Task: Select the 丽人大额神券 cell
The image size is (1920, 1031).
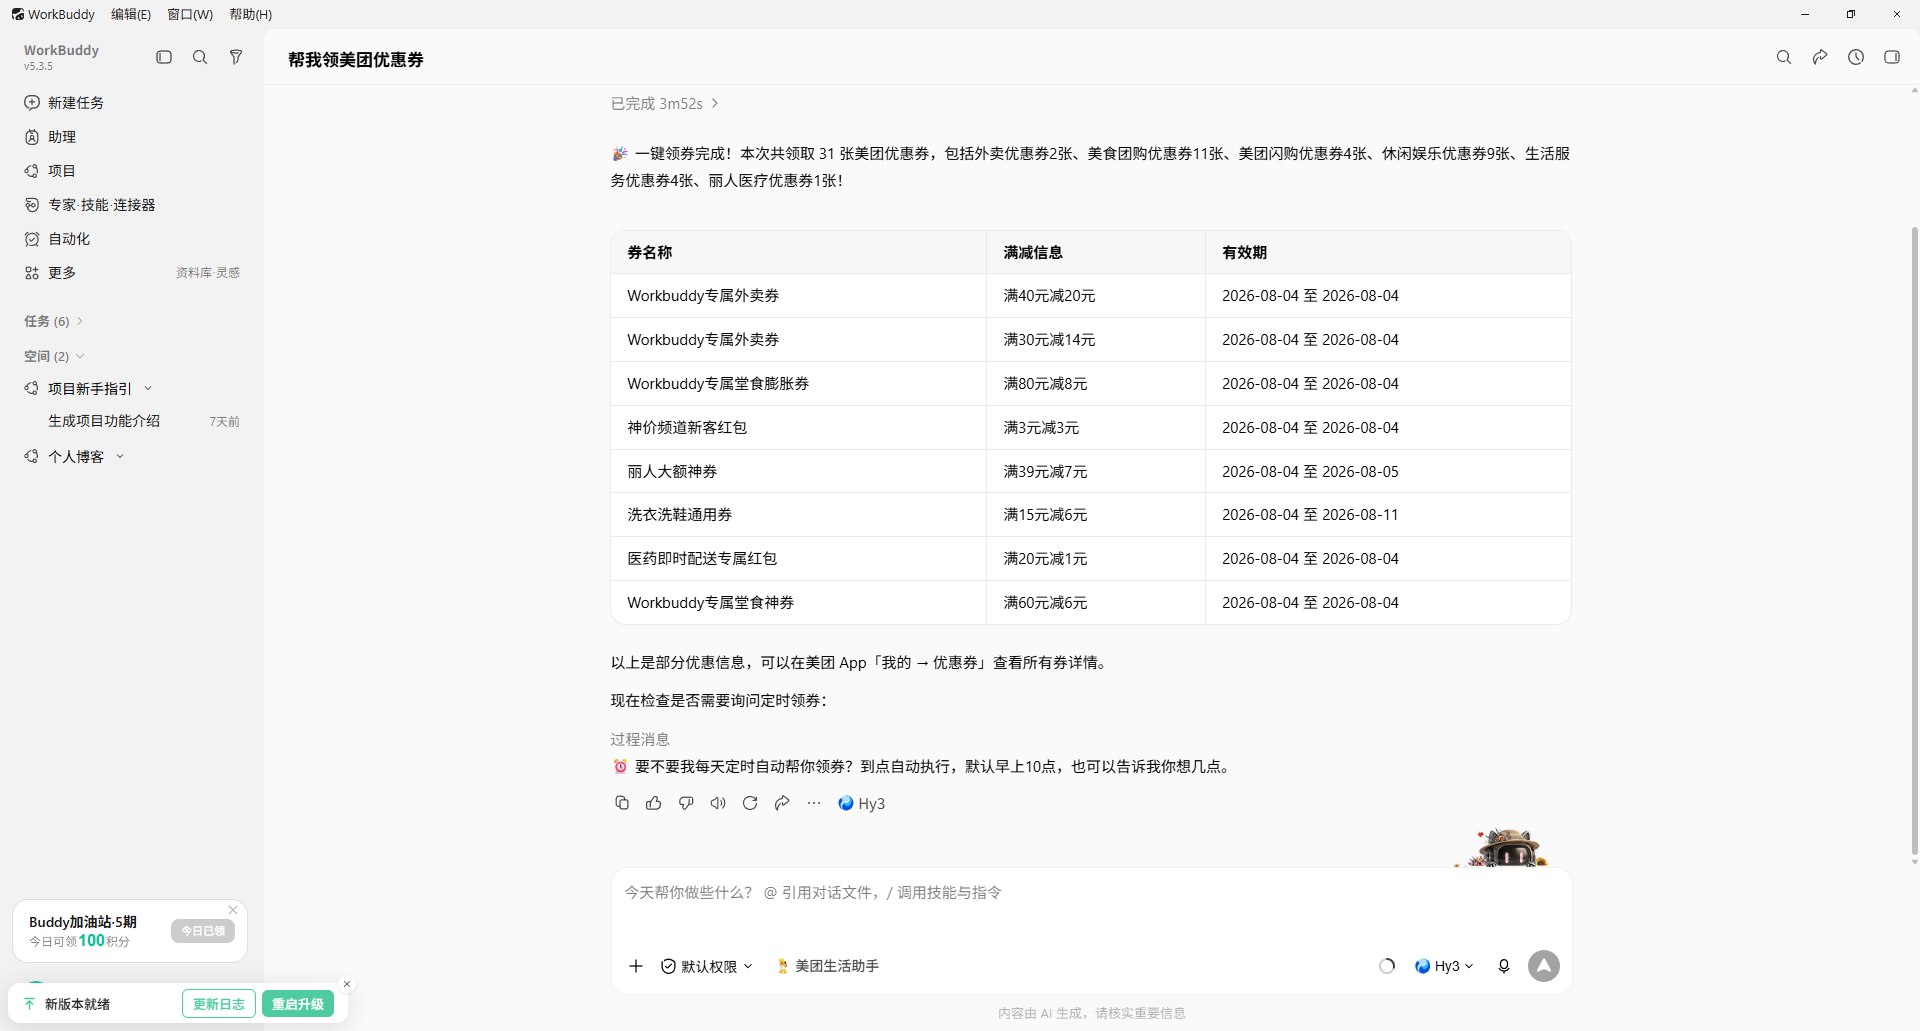Action: (x=798, y=472)
